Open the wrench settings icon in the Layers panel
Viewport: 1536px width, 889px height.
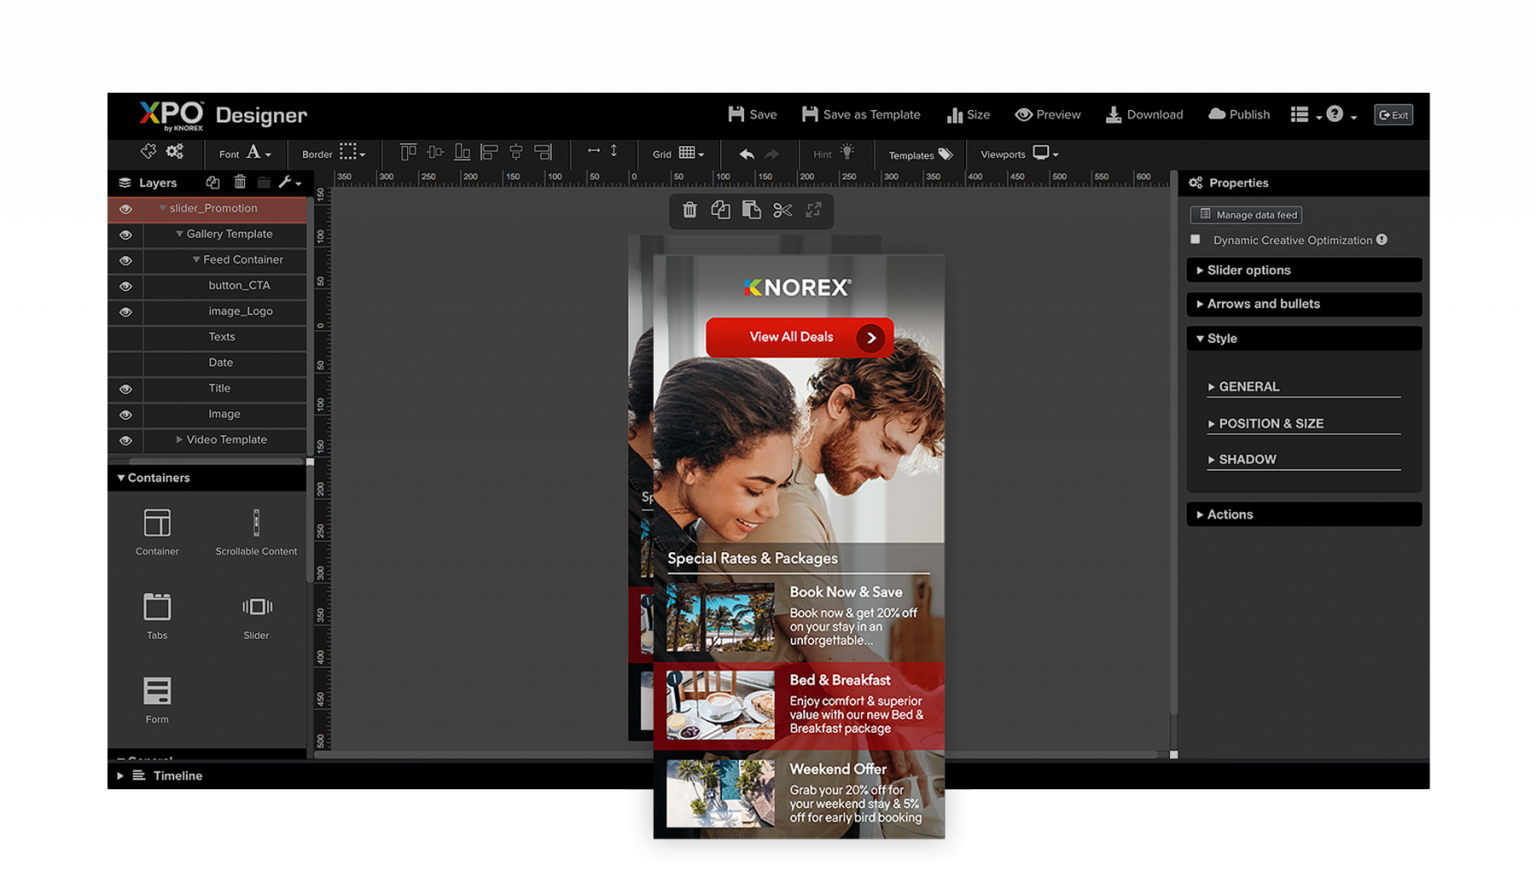(287, 182)
